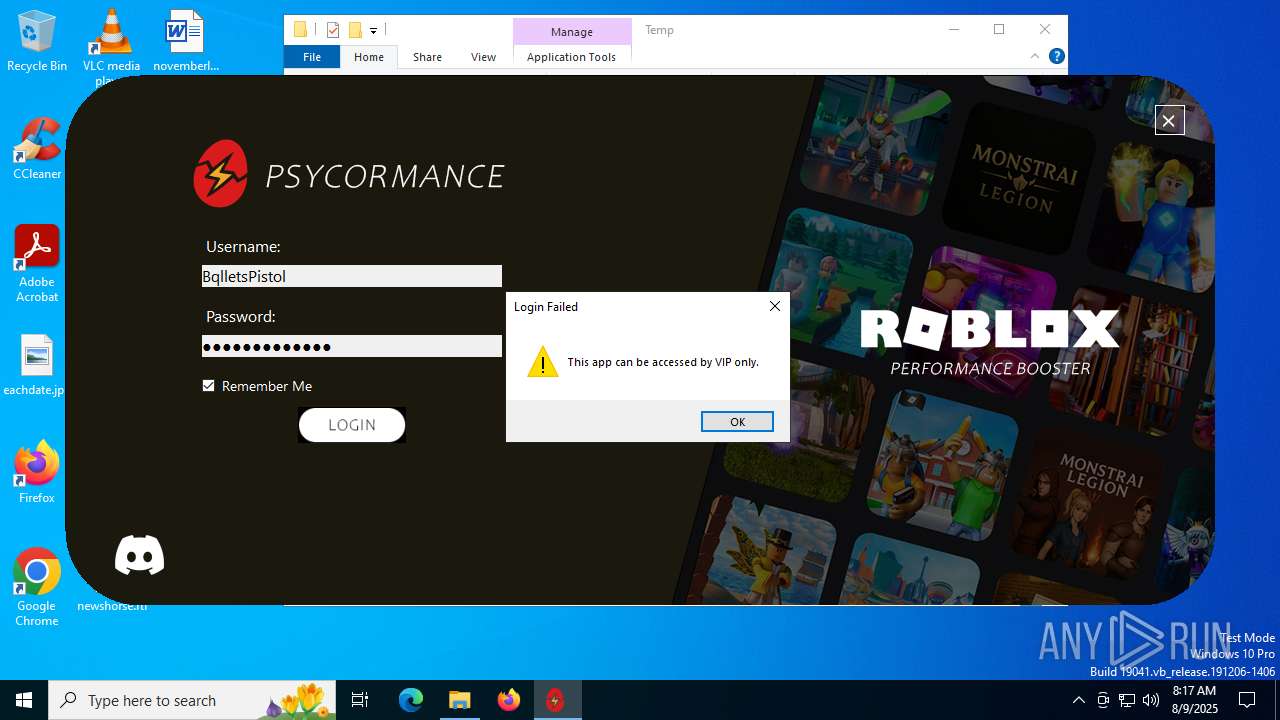The image size is (1280, 720).
Task: Click the folder icon in Explorer title bar
Action: click(300, 30)
